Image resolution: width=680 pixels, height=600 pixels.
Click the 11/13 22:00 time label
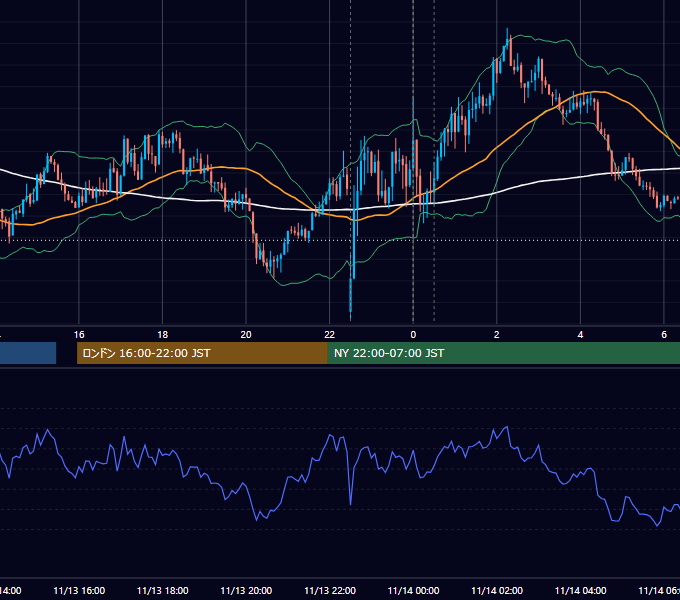330,591
